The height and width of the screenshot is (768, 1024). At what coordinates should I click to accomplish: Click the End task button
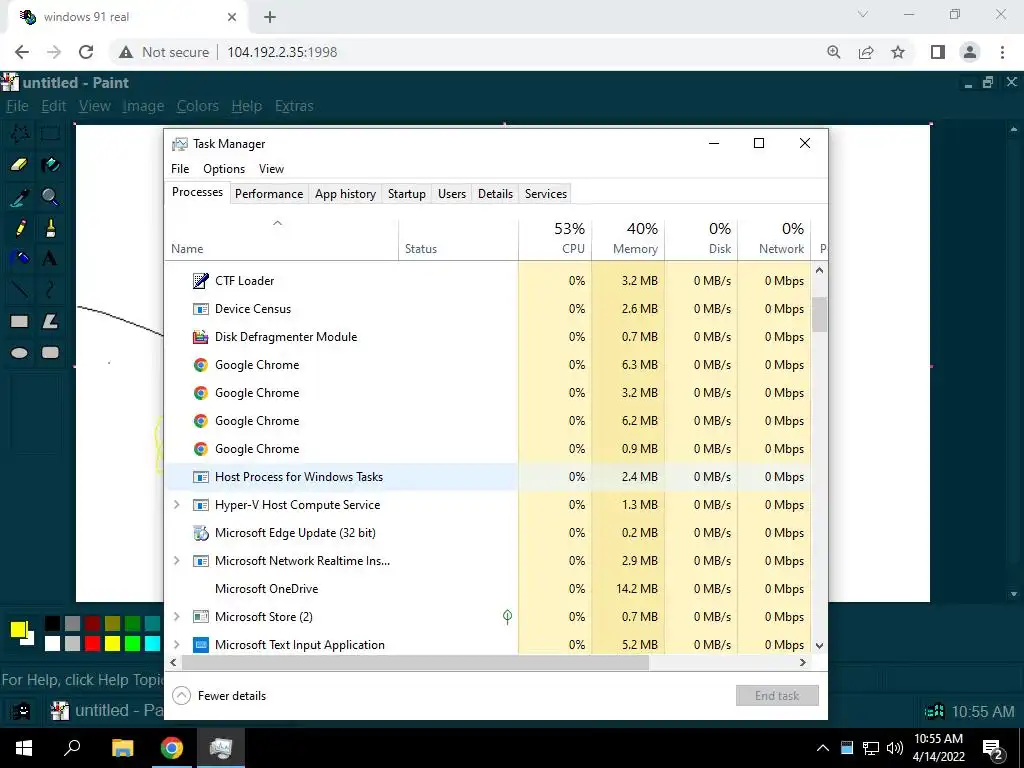[777, 696]
